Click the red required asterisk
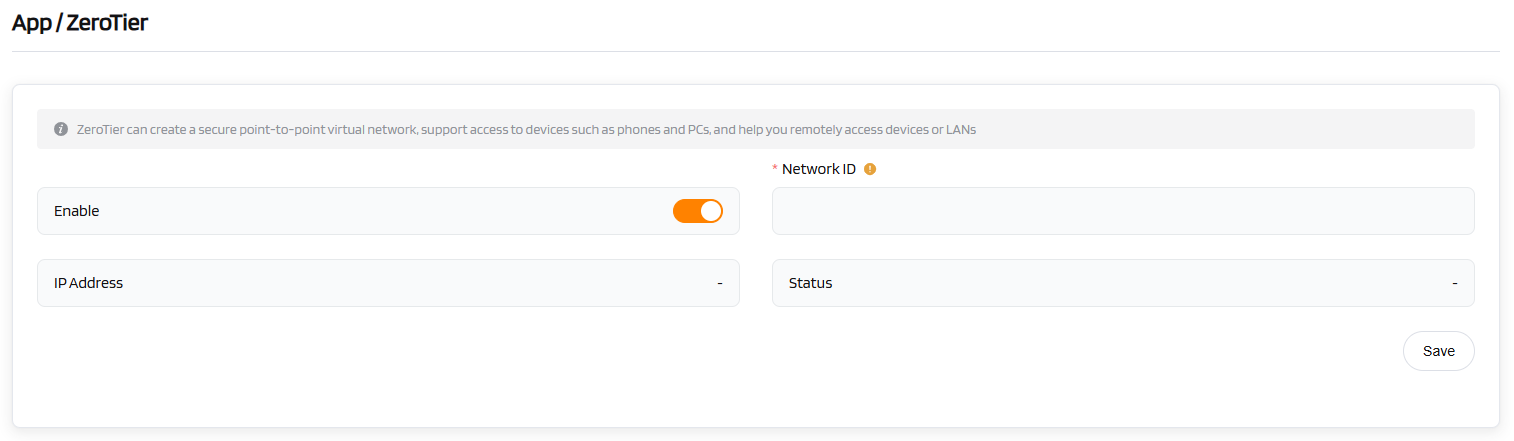This screenshot has width=1514, height=441. tap(775, 170)
